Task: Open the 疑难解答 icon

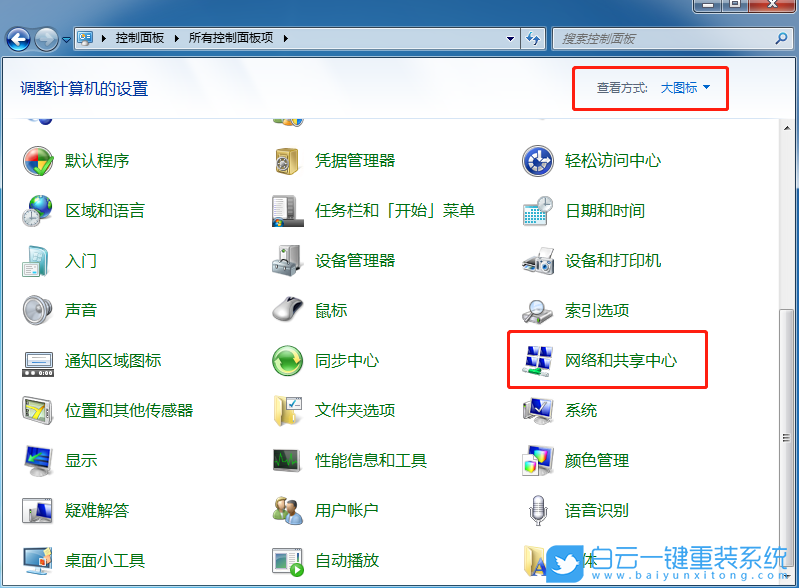Action: [38, 511]
